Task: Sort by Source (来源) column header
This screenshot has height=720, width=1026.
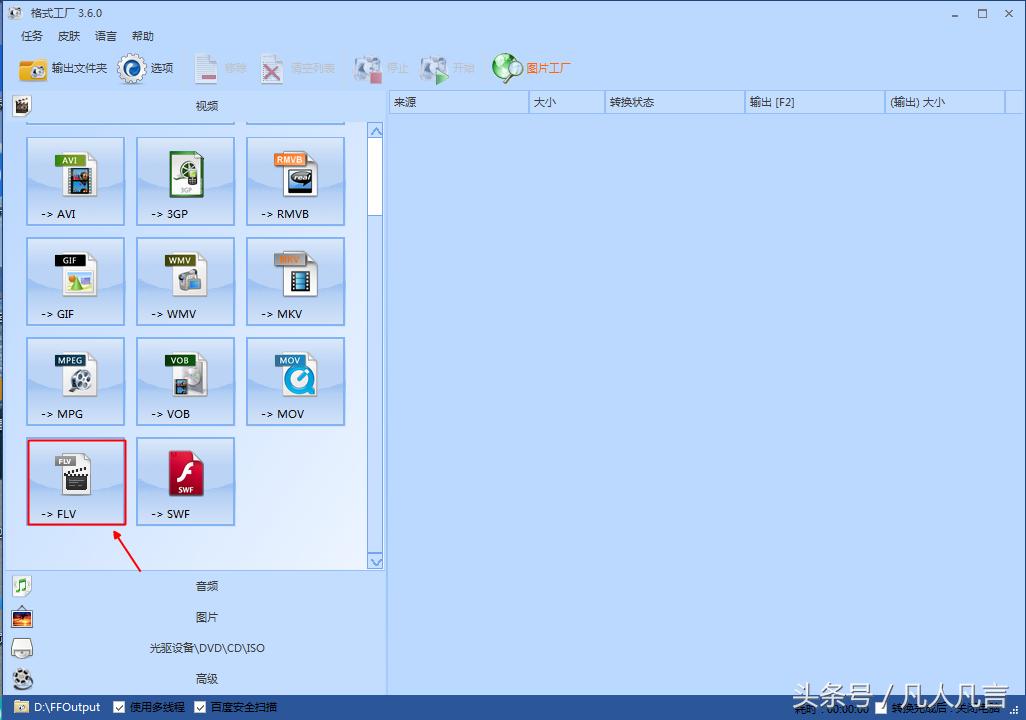Action: click(x=459, y=102)
